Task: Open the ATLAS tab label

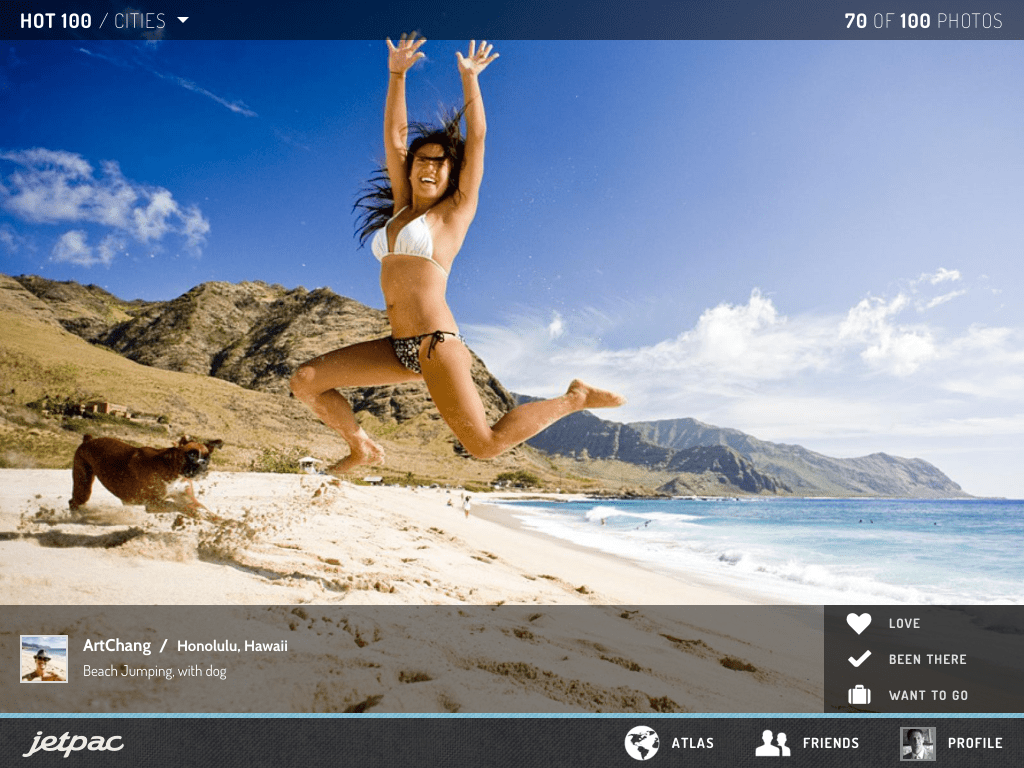Action: [692, 743]
